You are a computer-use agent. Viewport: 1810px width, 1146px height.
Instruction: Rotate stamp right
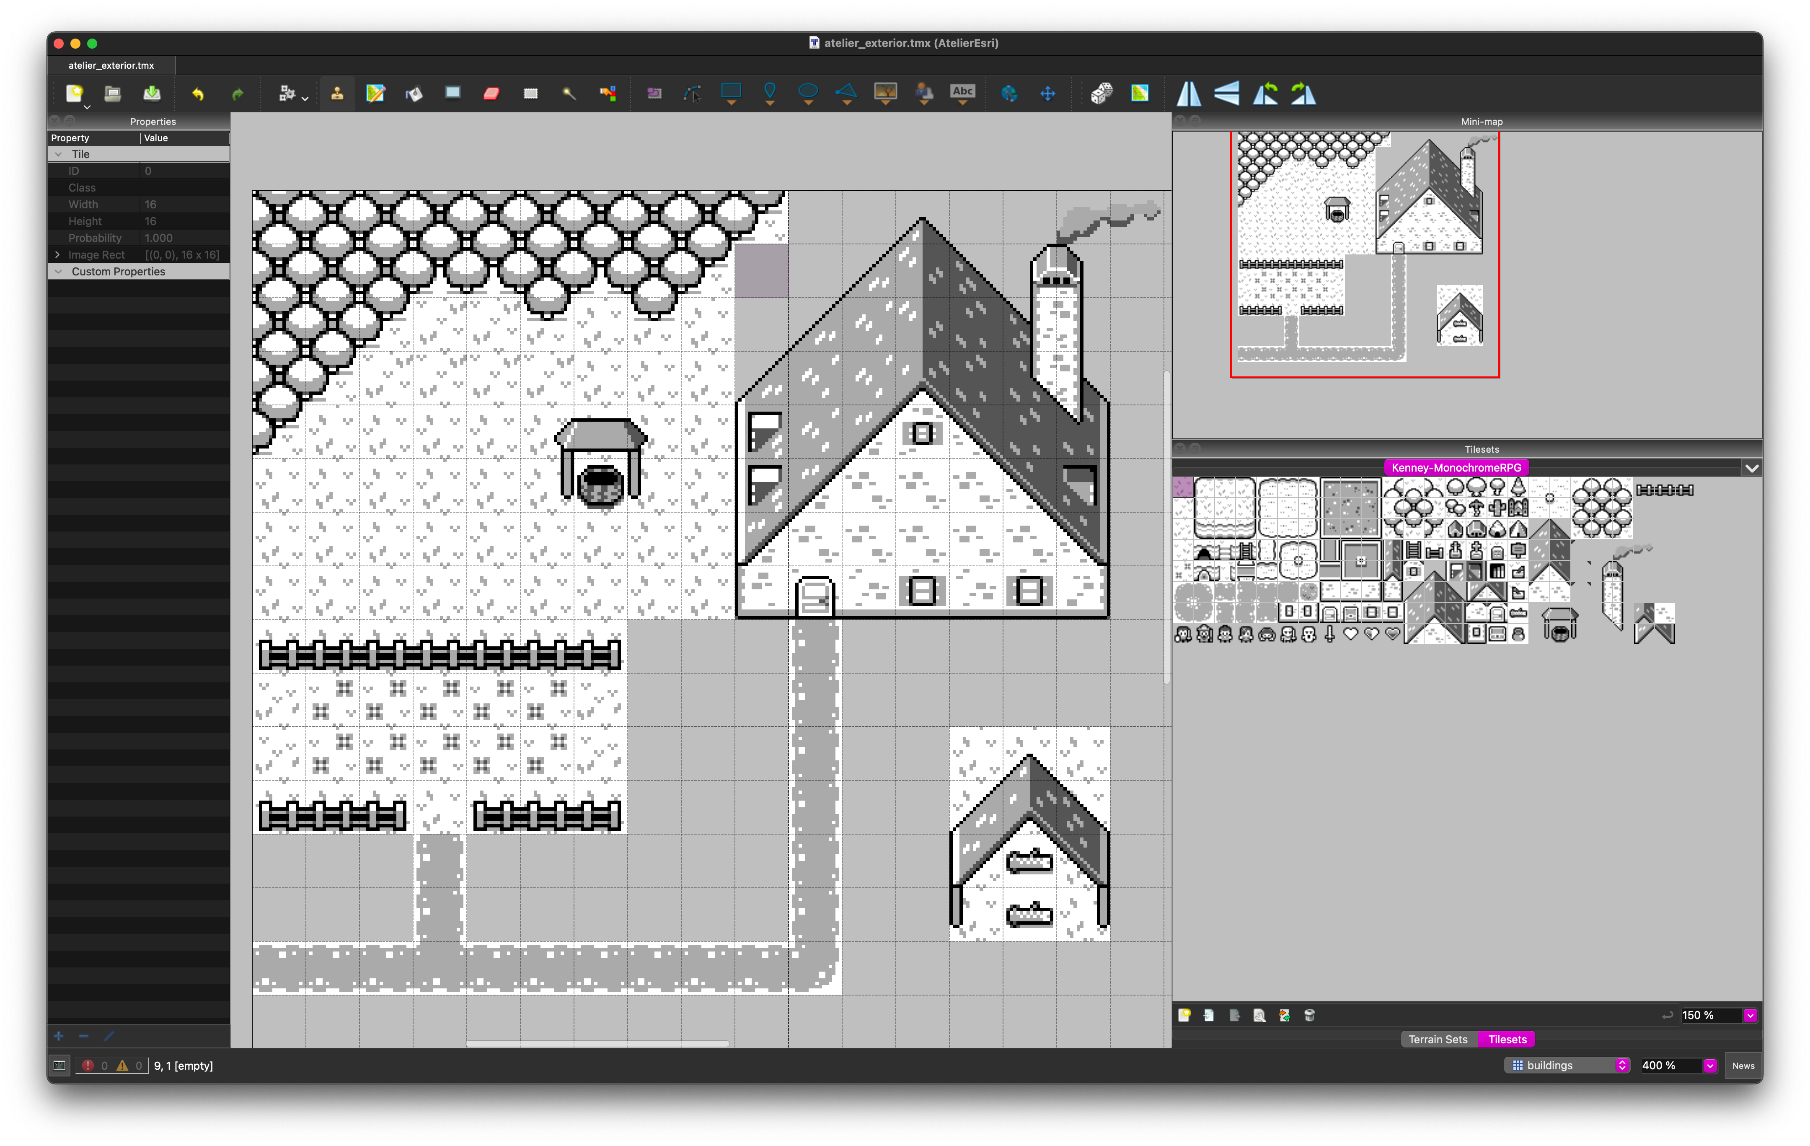pyautogui.click(x=1304, y=93)
